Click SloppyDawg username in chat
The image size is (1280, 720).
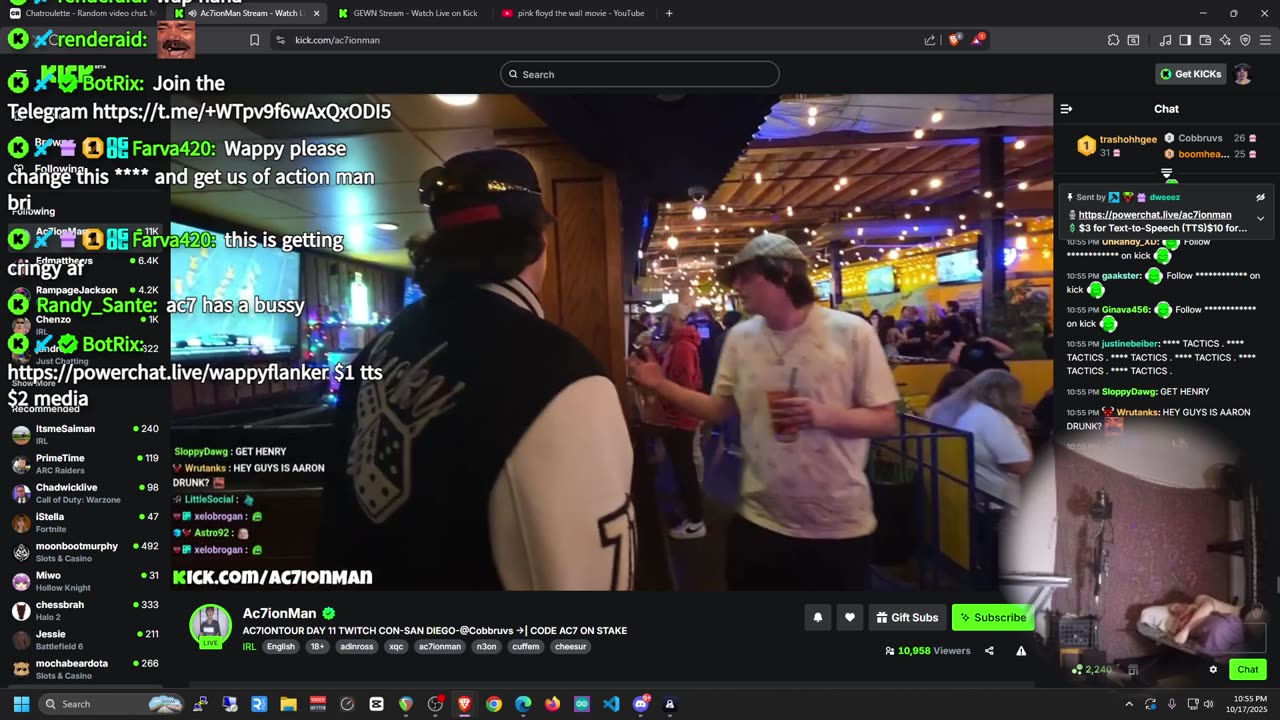(x=1128, y=392)
